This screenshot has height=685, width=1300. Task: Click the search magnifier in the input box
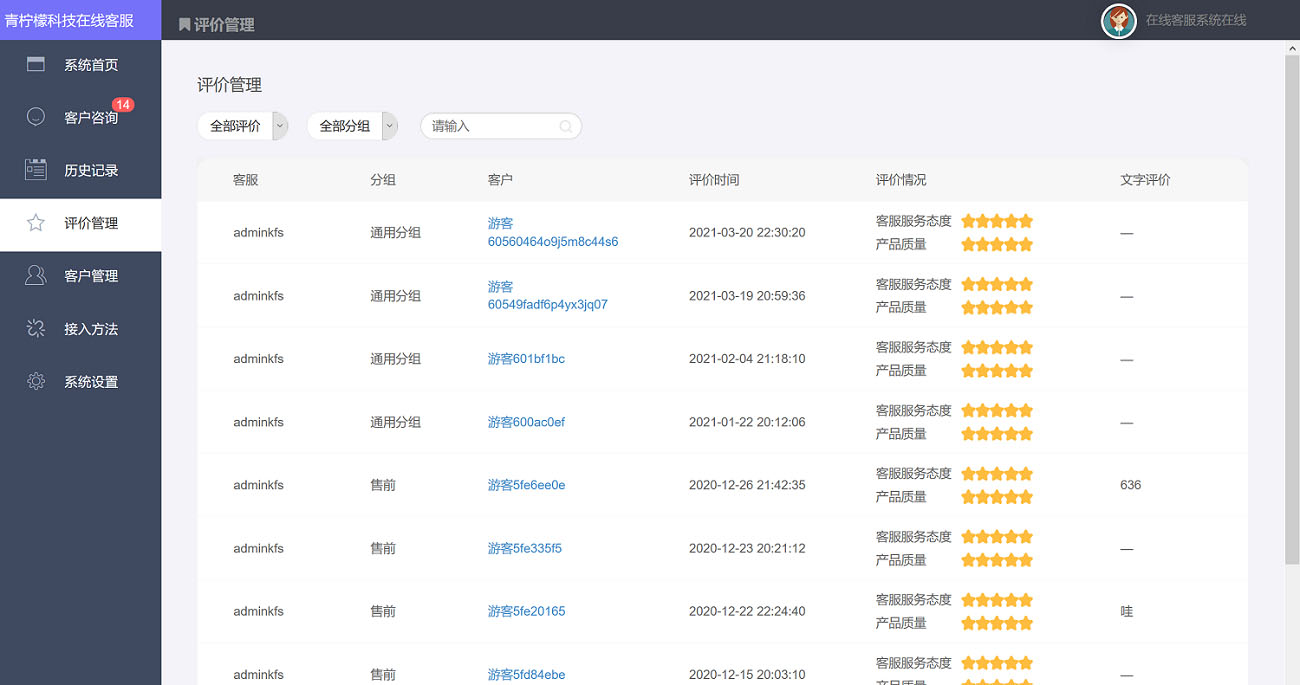pyautogui.click(x=566, y=126)
